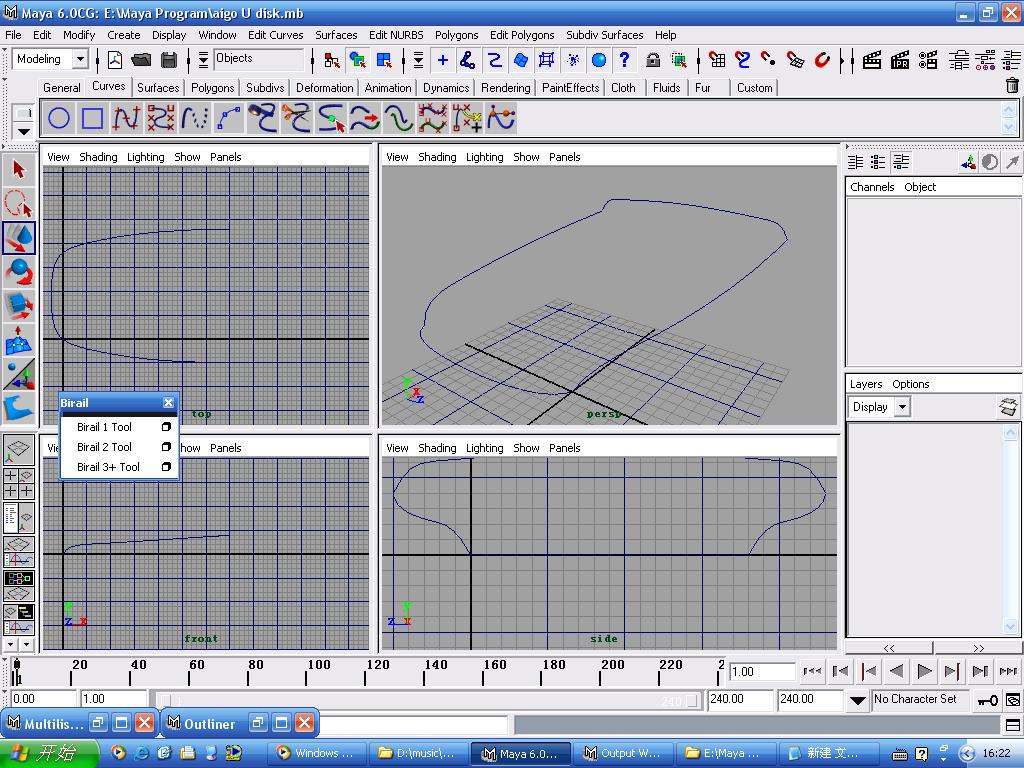Screen dimensions: 1024x768
Task: Click the current frame field 1.00
Action: point(761,671)
